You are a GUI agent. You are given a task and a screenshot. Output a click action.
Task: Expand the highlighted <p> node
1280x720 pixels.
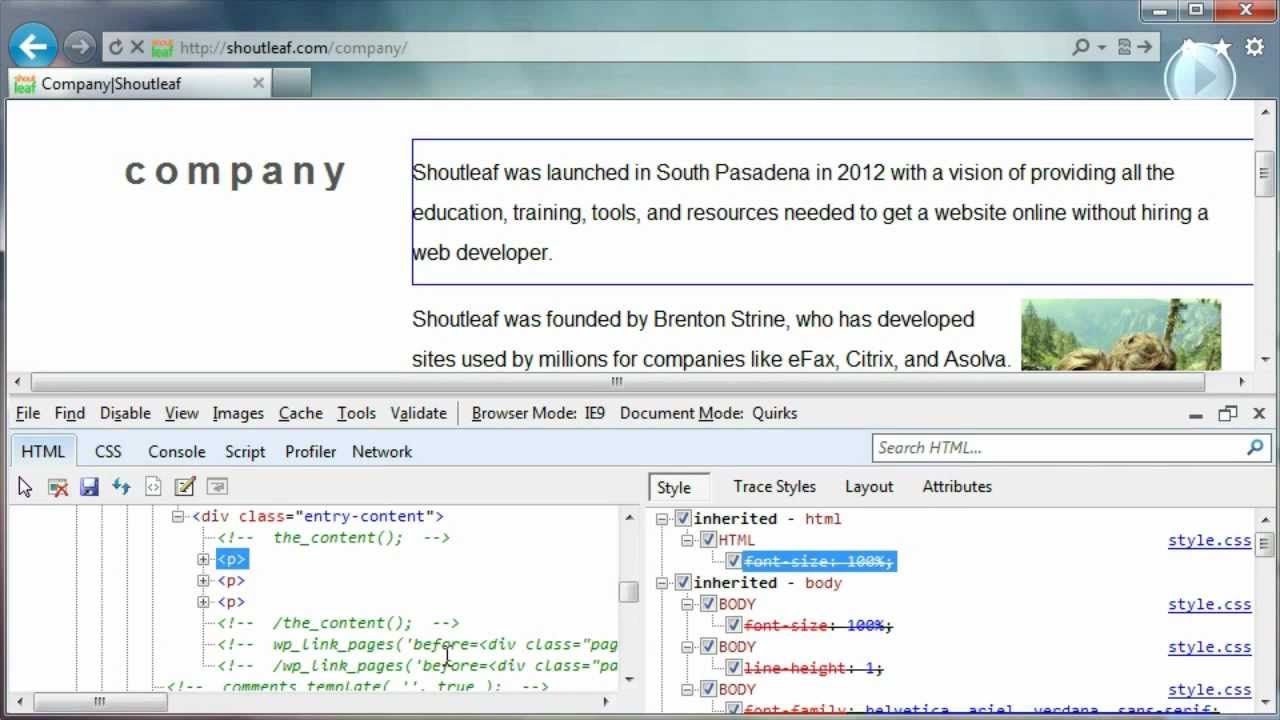[203, 559]
